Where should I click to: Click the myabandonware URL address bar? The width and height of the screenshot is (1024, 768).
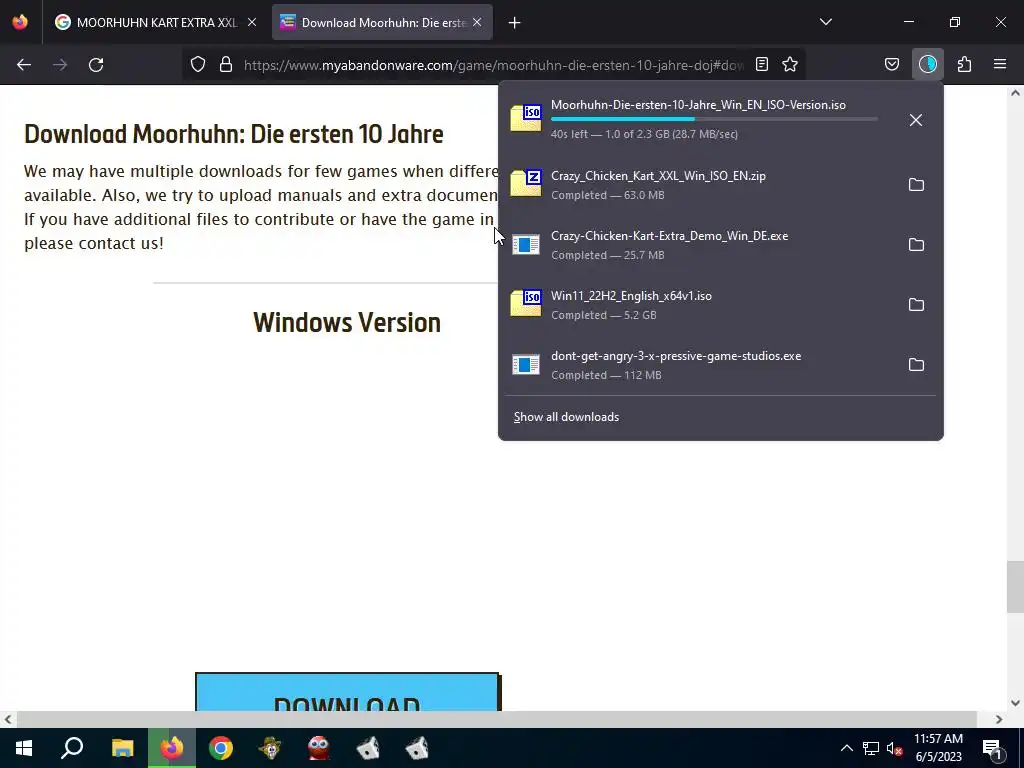coord(494,65)
